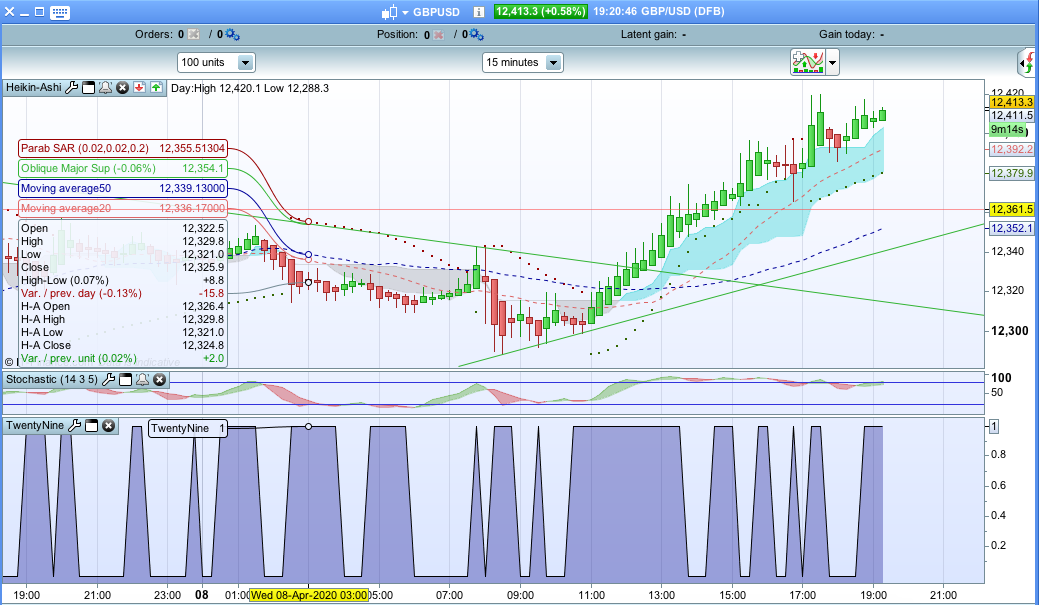Viewport: 1039px width, 605px height.
Task: Remove the TwentyNine indicator panel
Action: 109,425
